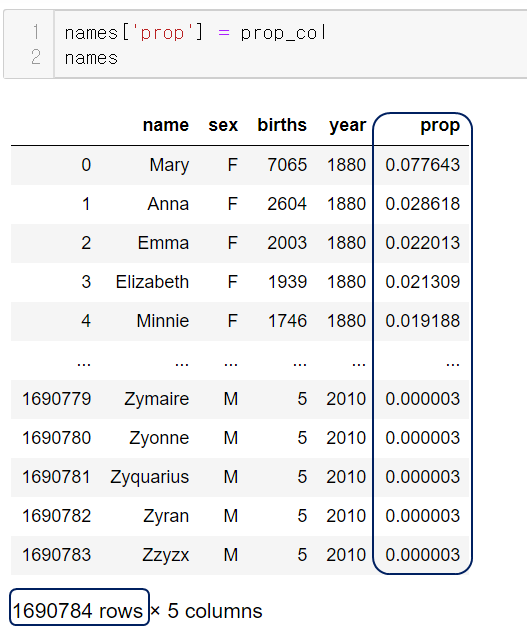Click births value 2604
This screenshot has width=527, height=633.
pyautogui.click(x=287, y=204)
